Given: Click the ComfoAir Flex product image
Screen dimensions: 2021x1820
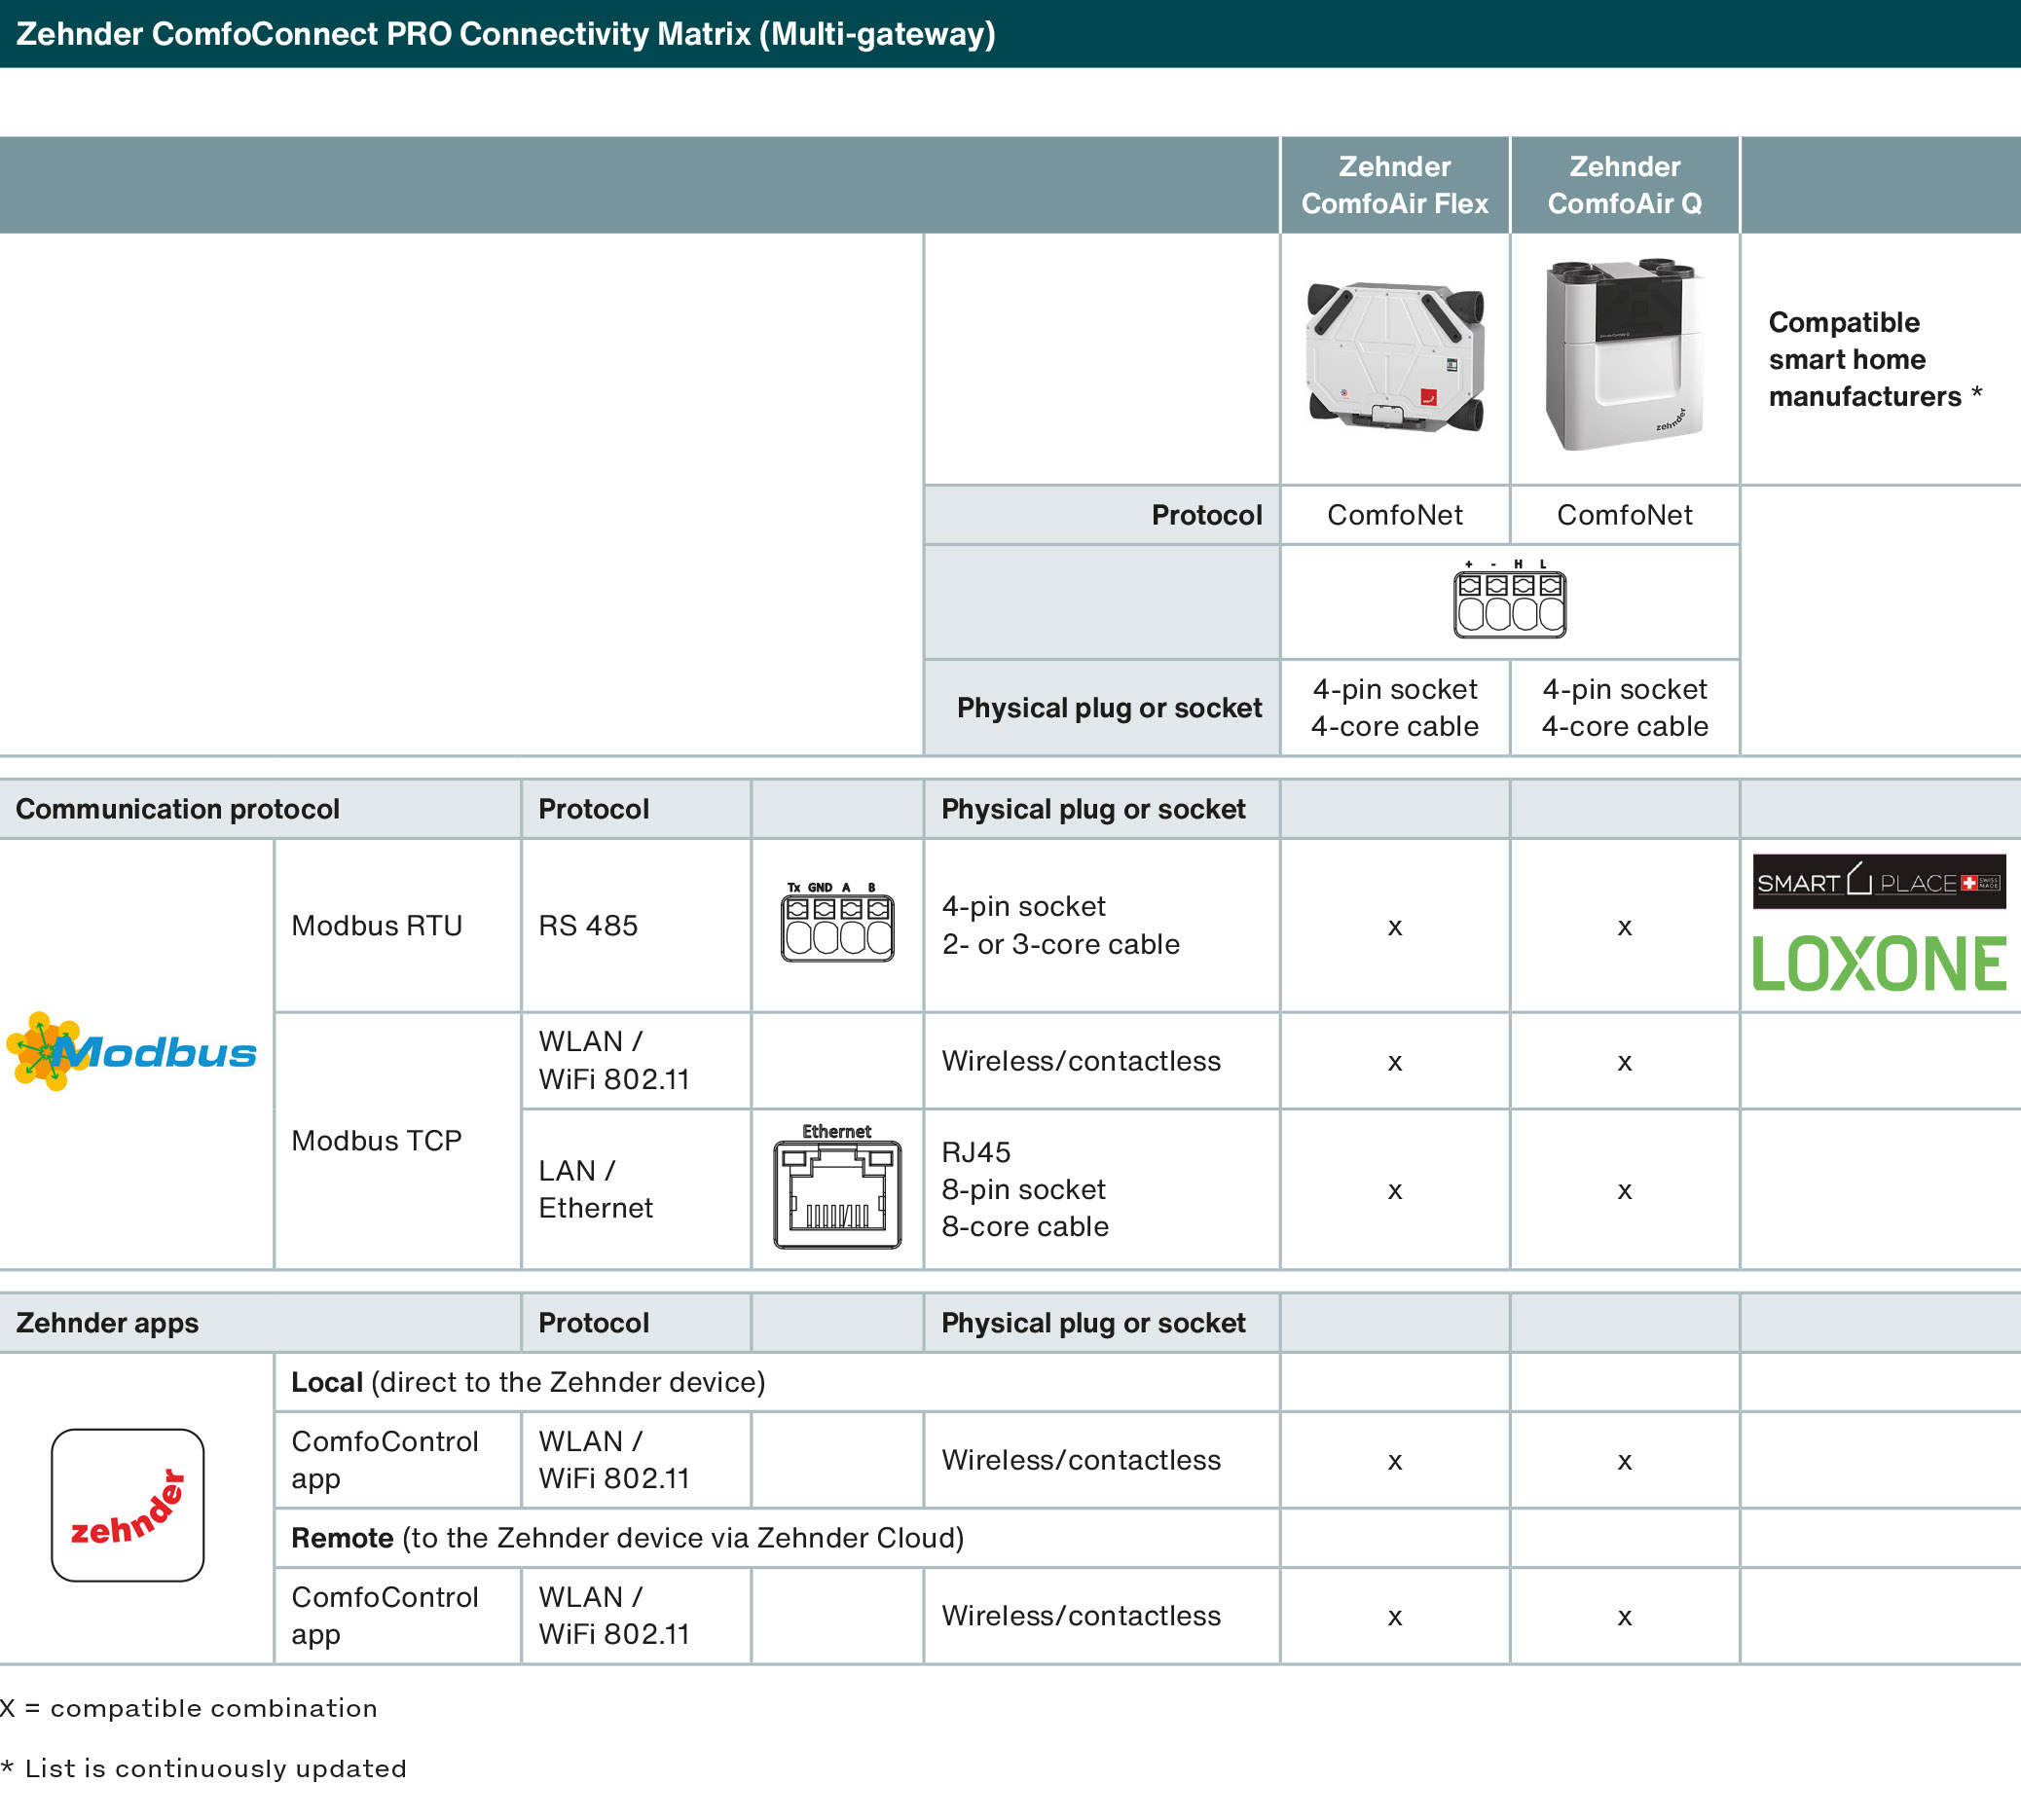Looking at the screenshot, I should tap(1395, 357).
